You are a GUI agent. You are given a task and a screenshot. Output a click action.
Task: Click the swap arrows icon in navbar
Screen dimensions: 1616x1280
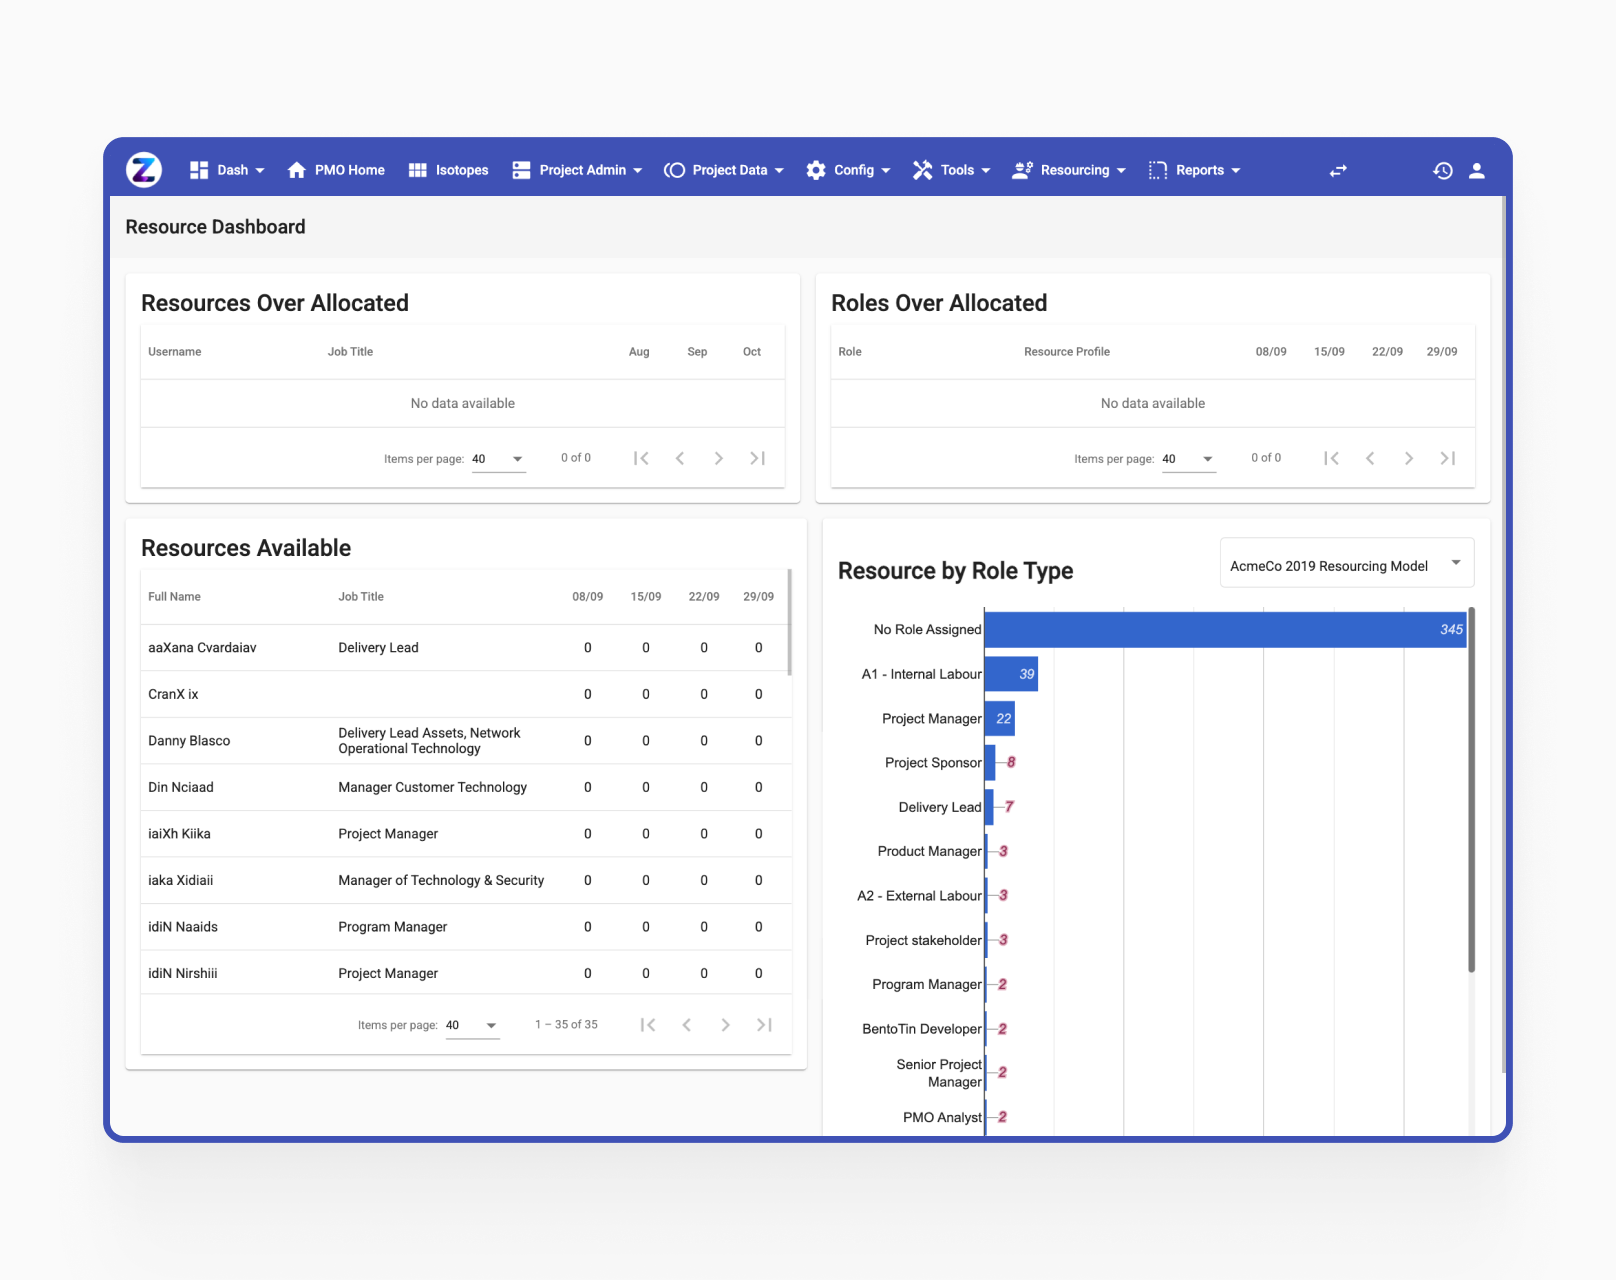coord(1338,171)
